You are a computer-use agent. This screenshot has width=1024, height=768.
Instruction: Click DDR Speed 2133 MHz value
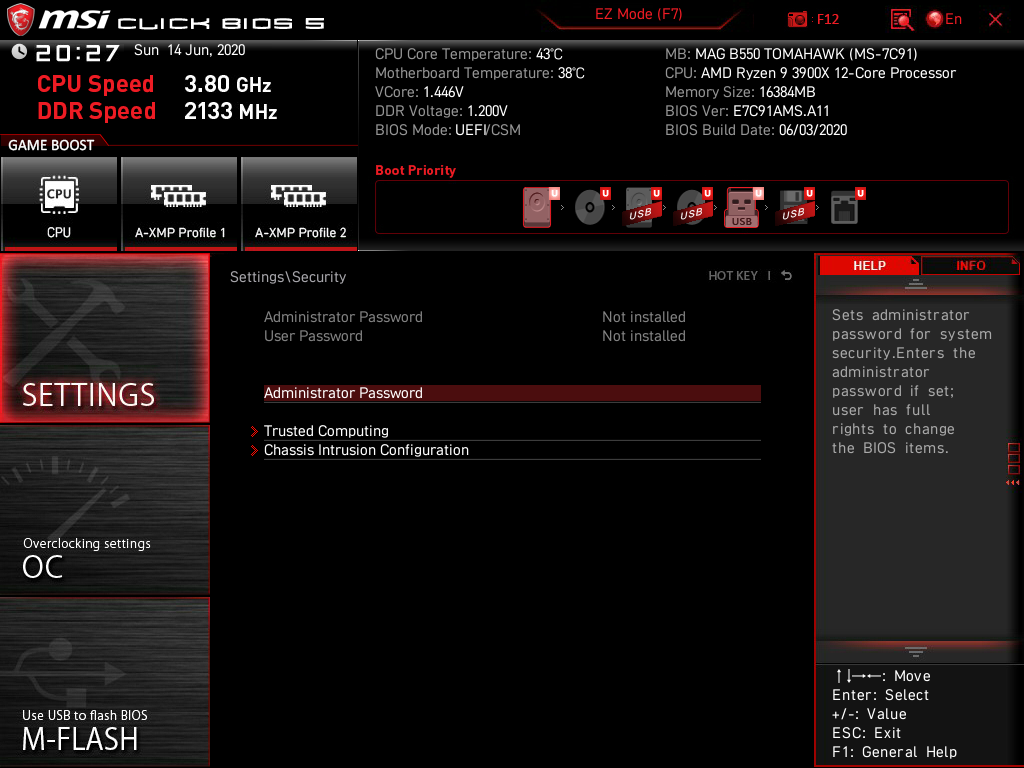tap(231, 111)
